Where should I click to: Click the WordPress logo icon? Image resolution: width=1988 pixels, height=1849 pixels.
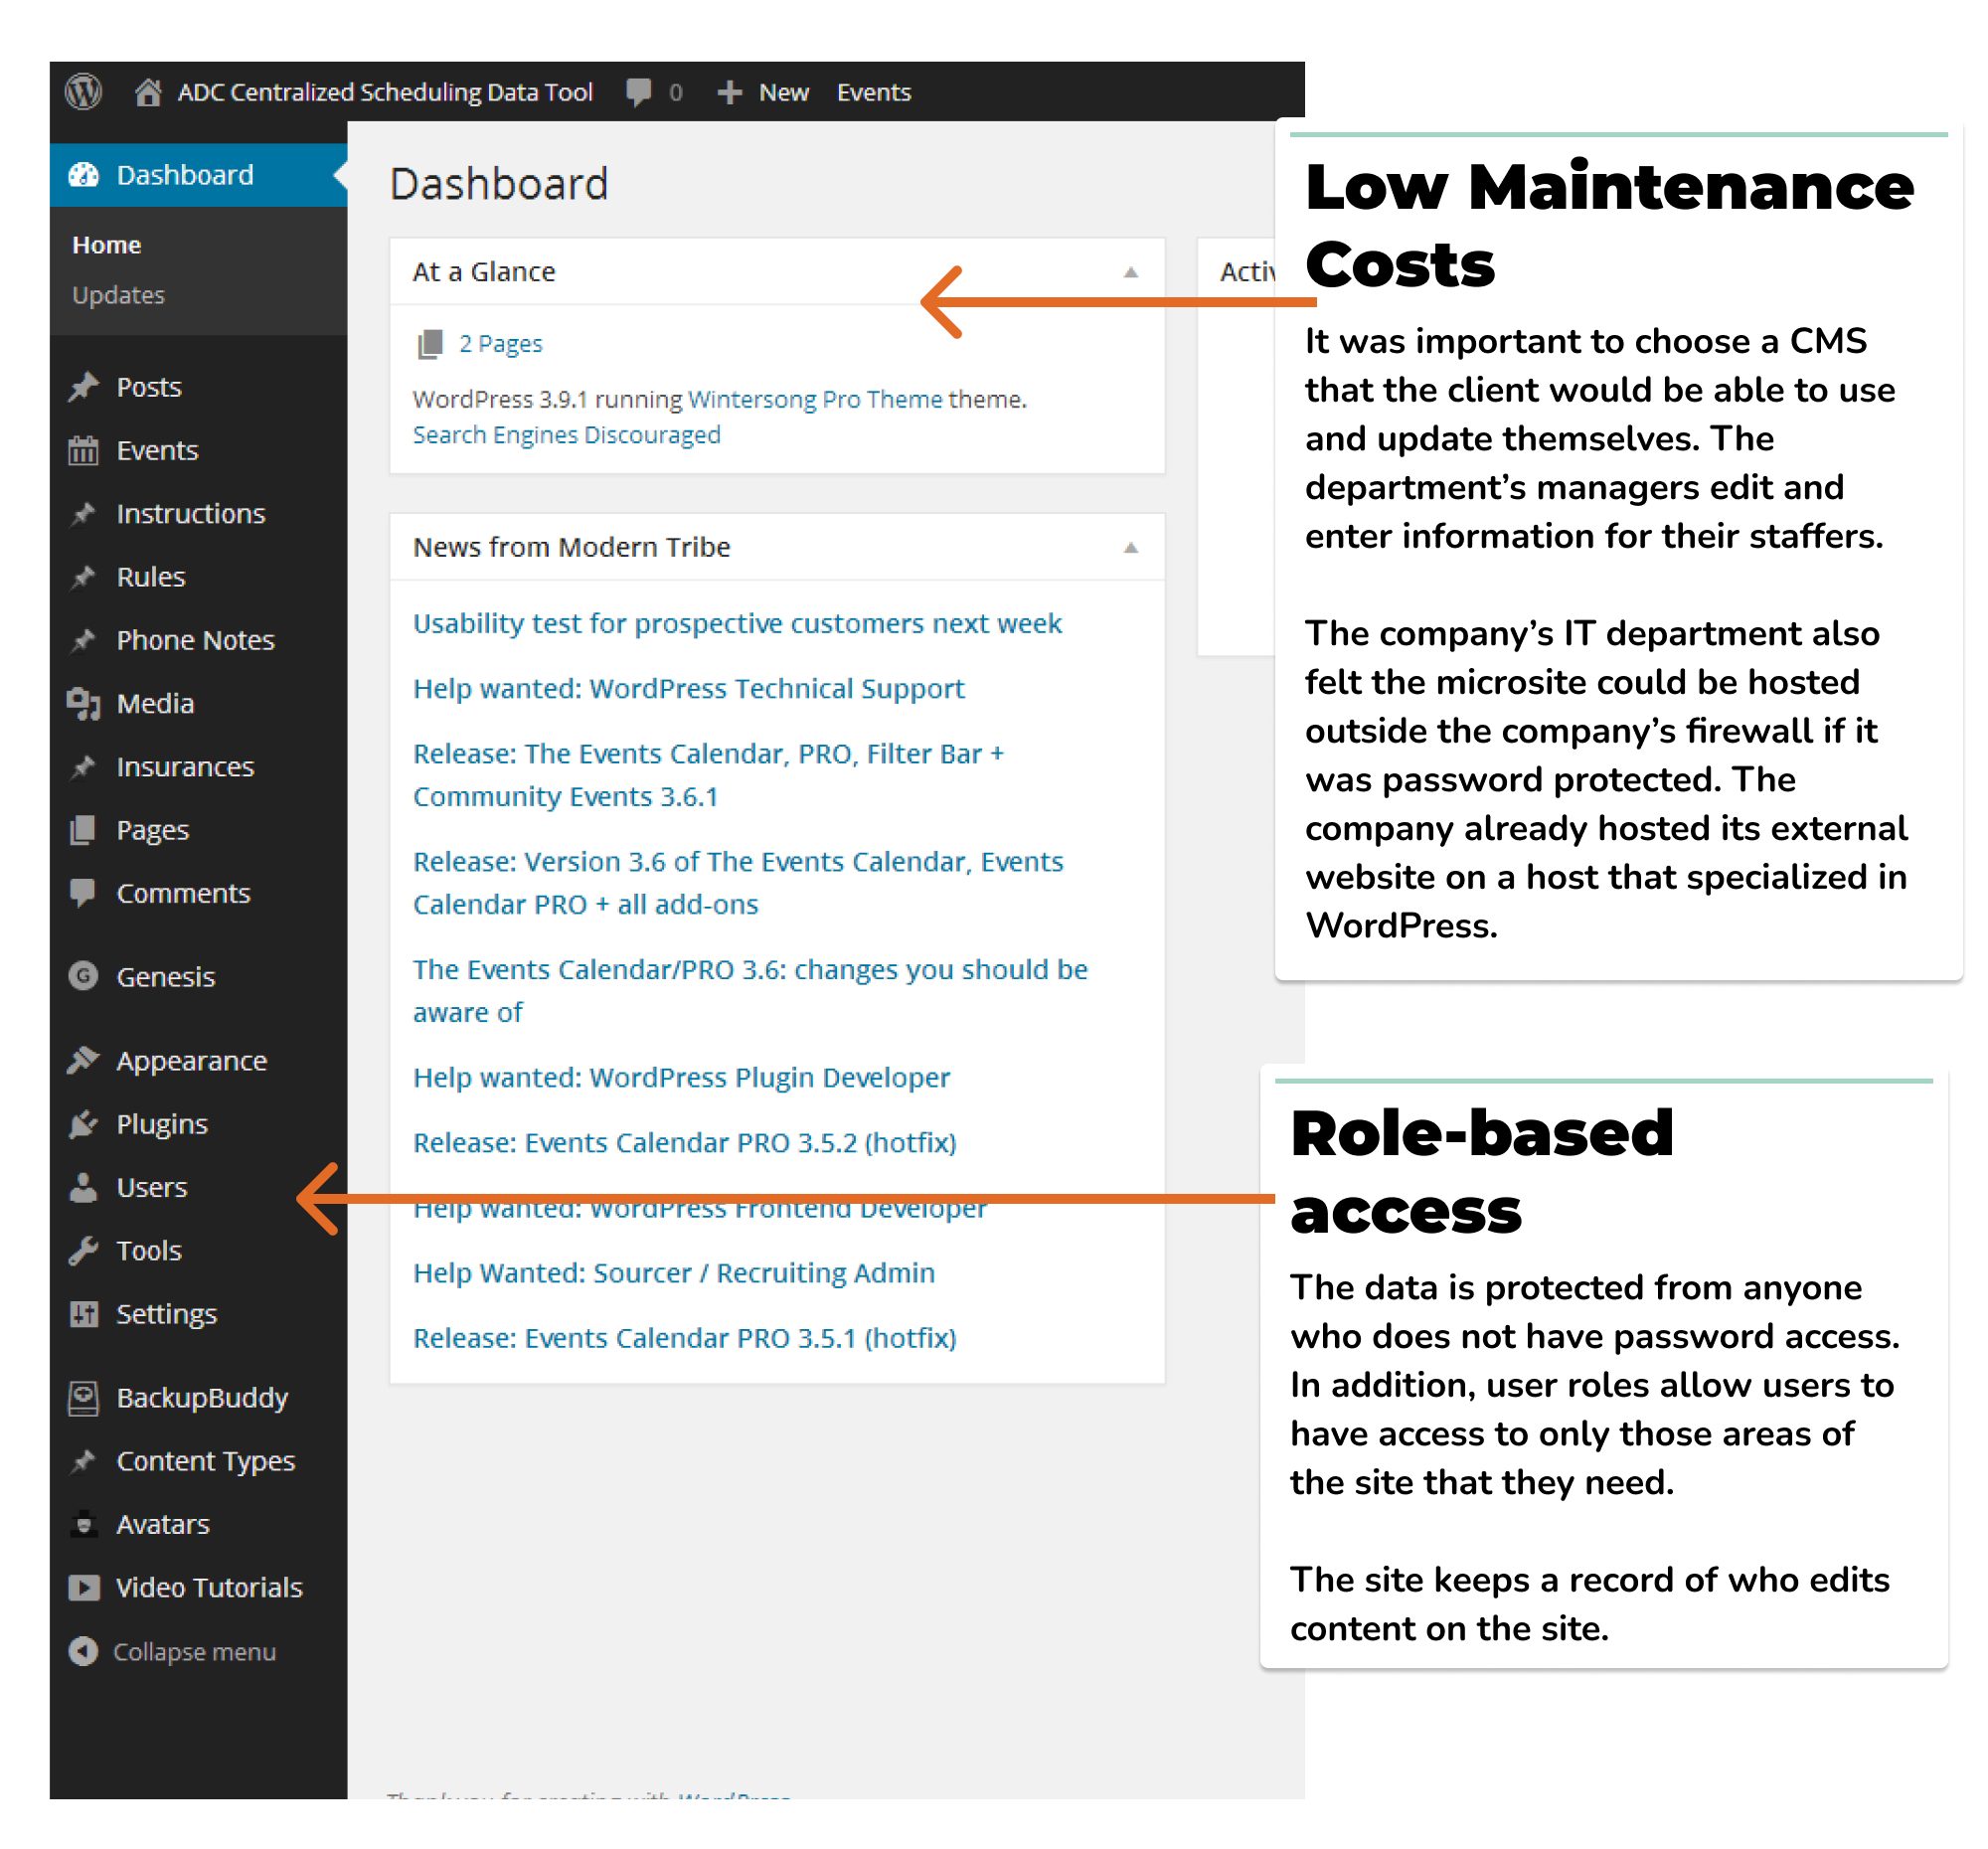(x=84, y=92)
